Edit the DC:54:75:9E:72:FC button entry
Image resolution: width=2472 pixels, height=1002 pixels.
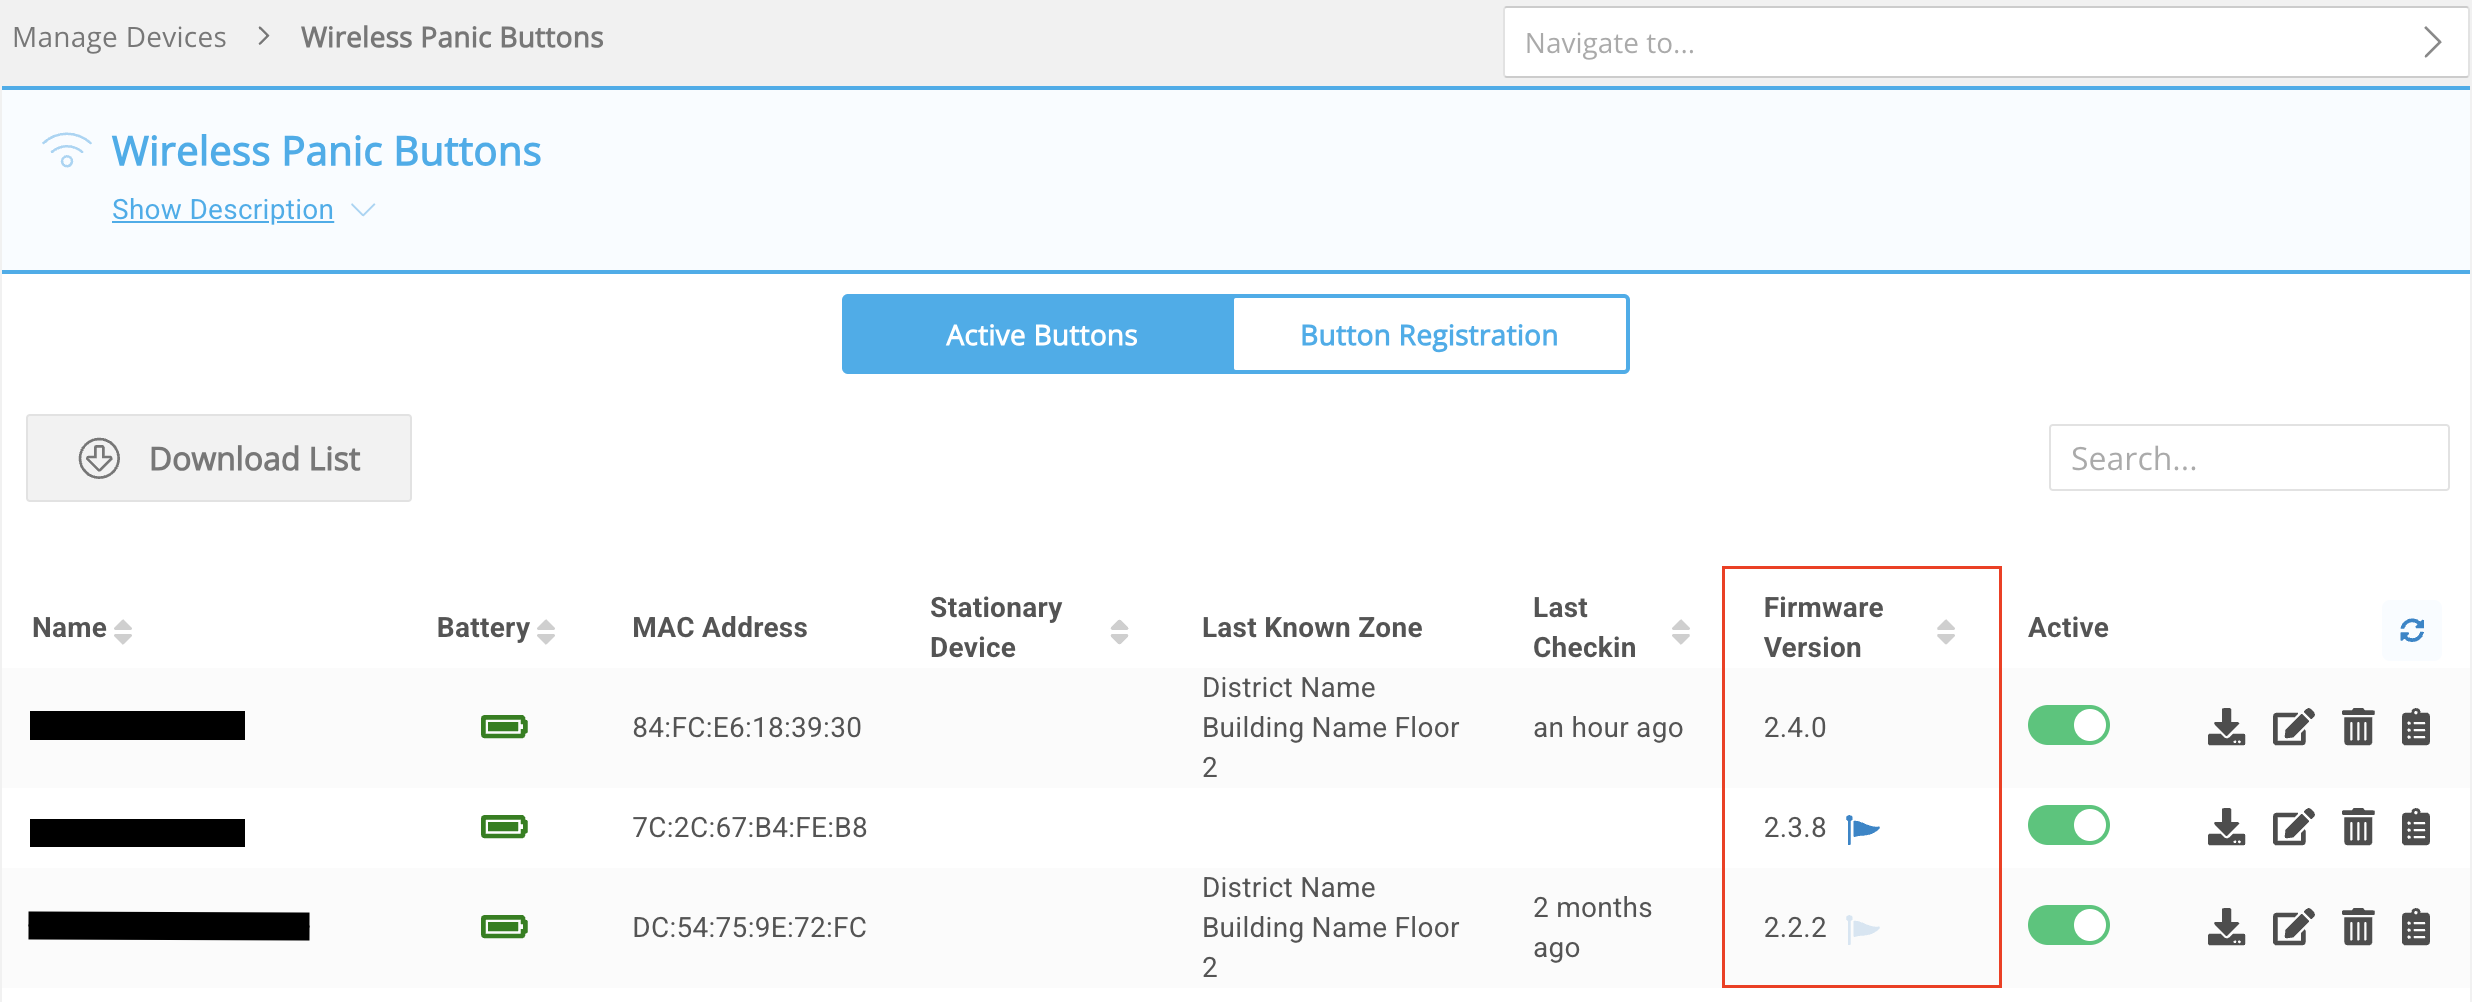(x=2293, y=927)
